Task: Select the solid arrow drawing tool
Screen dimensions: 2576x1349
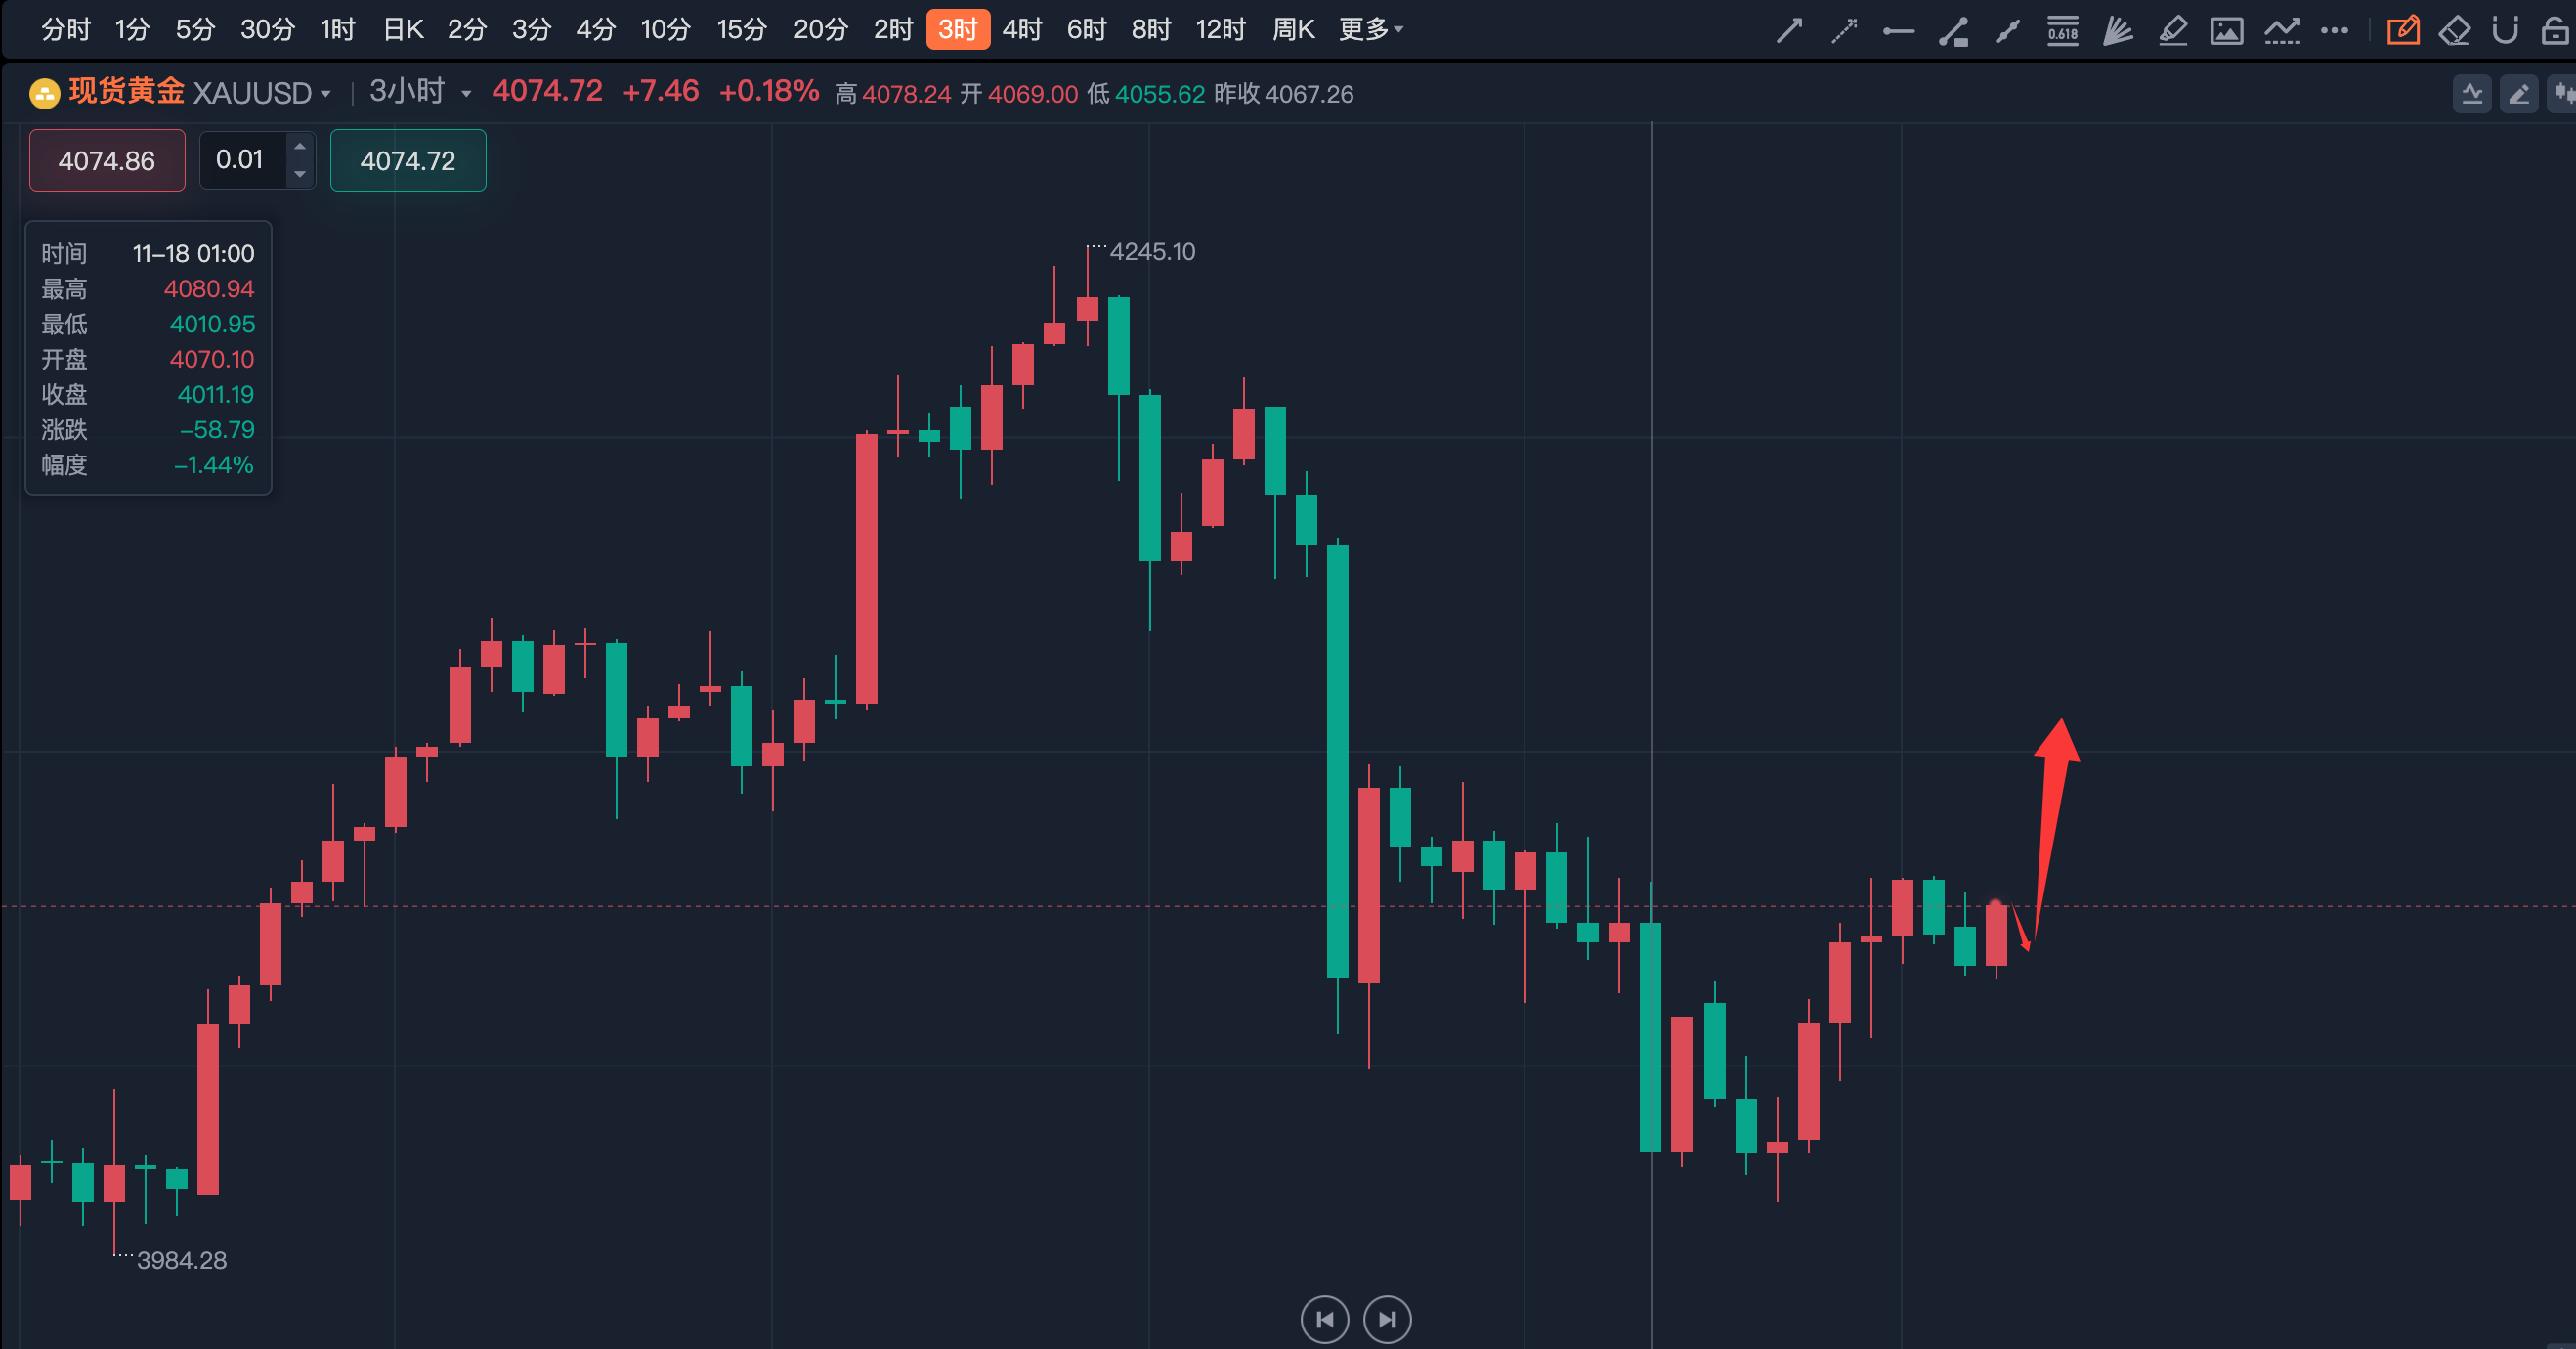Action: (1789, 31)
